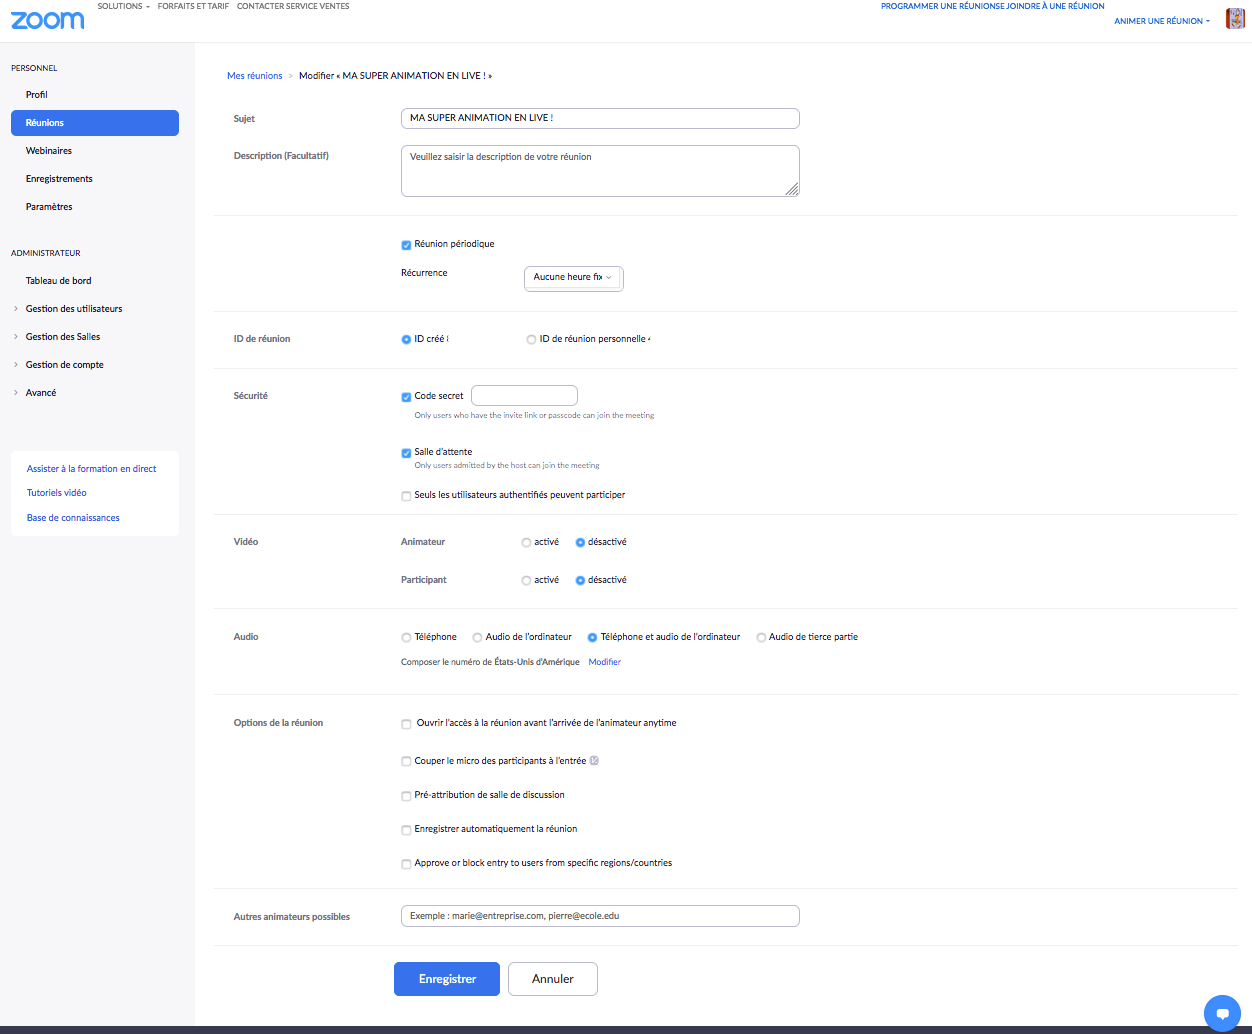This screenshot has height=1034, width=1252.
Task: Click the Zoom logo
Action: (47, 20)
